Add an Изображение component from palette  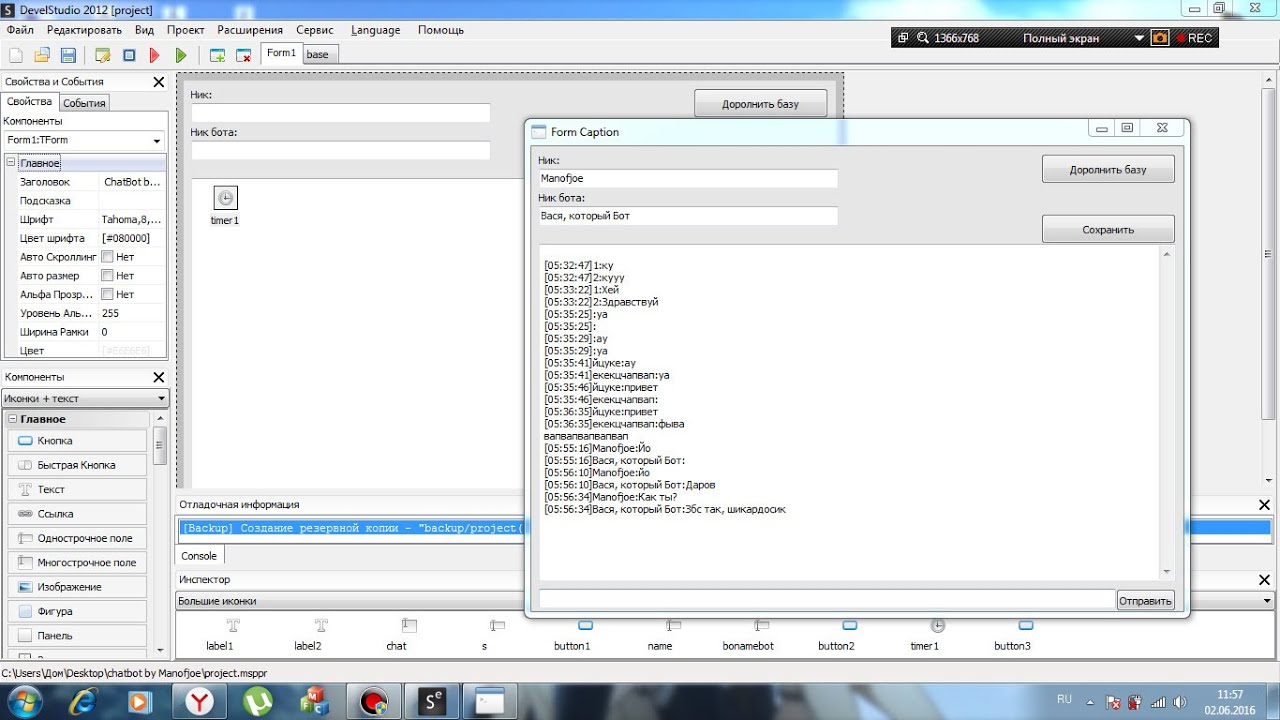tap(78, 587)
